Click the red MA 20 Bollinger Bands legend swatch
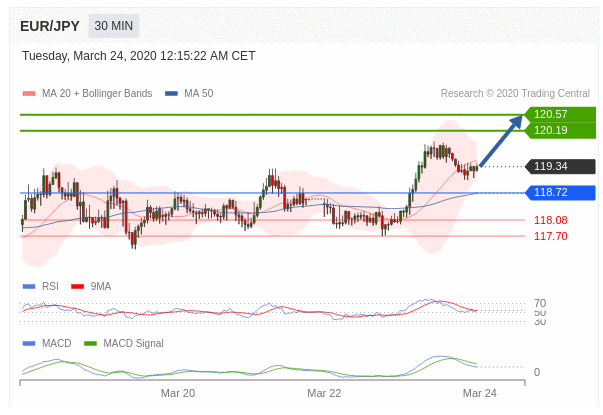The image size is (603, 415). point(29,93)
